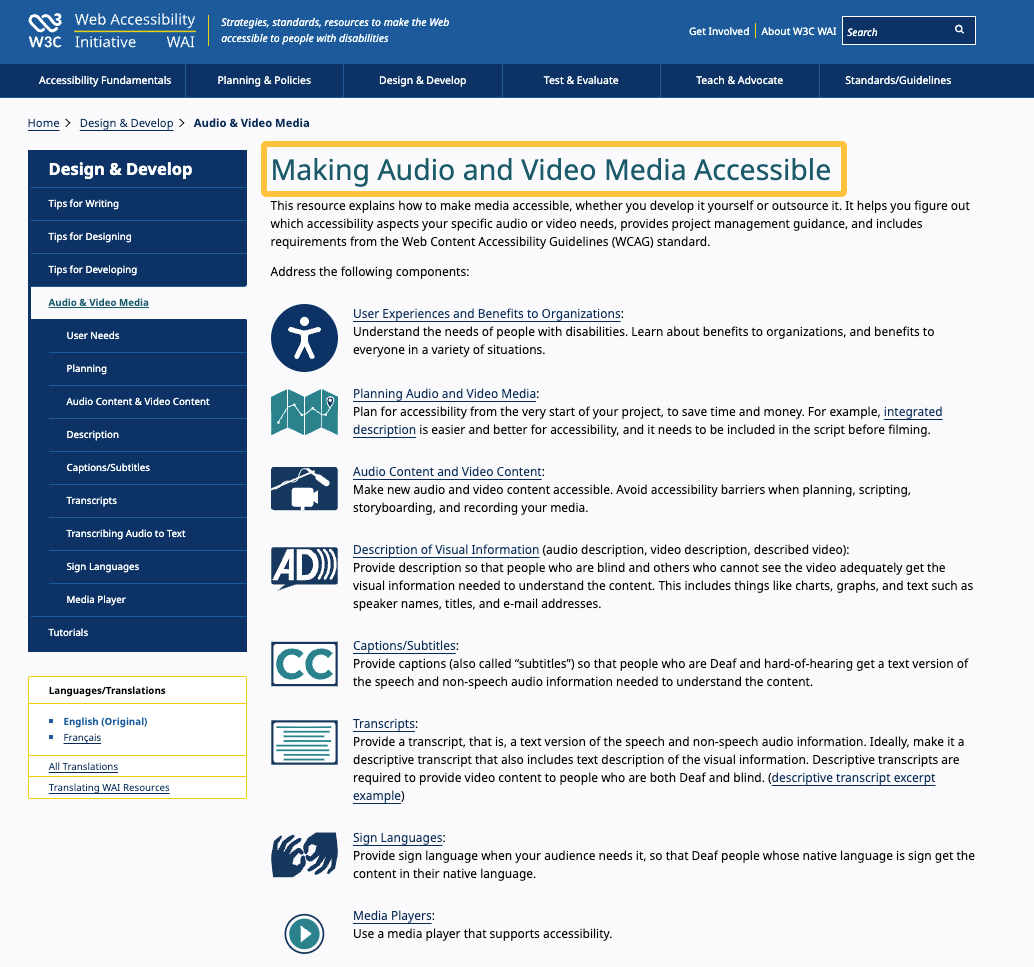The image size is (1034, 967).
Task: Open Accessibility Fundamentals menu
Action: tap(105, 80)
